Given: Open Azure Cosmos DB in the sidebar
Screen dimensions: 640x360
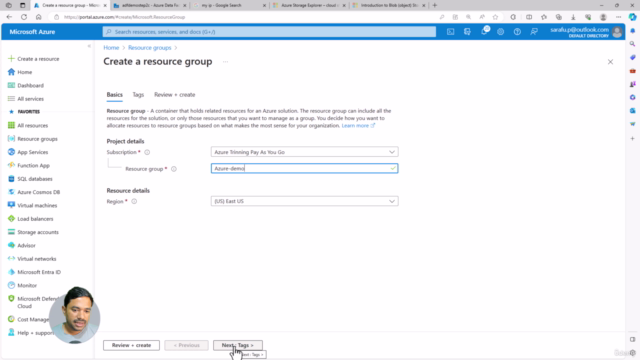Looking at the screenshot, I should tap(38, 192).
